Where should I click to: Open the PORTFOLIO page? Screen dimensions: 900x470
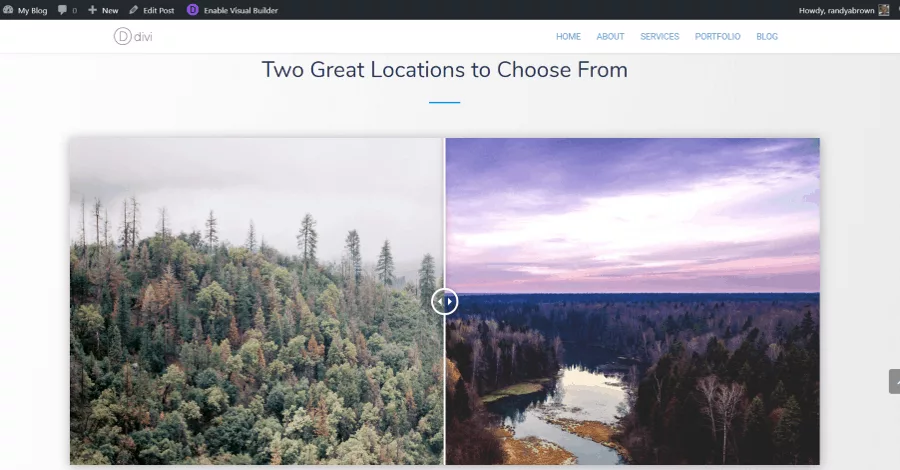click(717, 36)
